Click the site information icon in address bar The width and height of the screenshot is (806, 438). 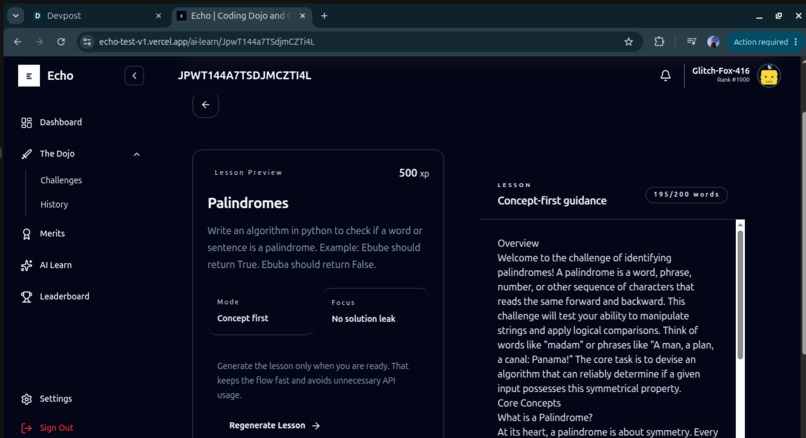point(87,42)
